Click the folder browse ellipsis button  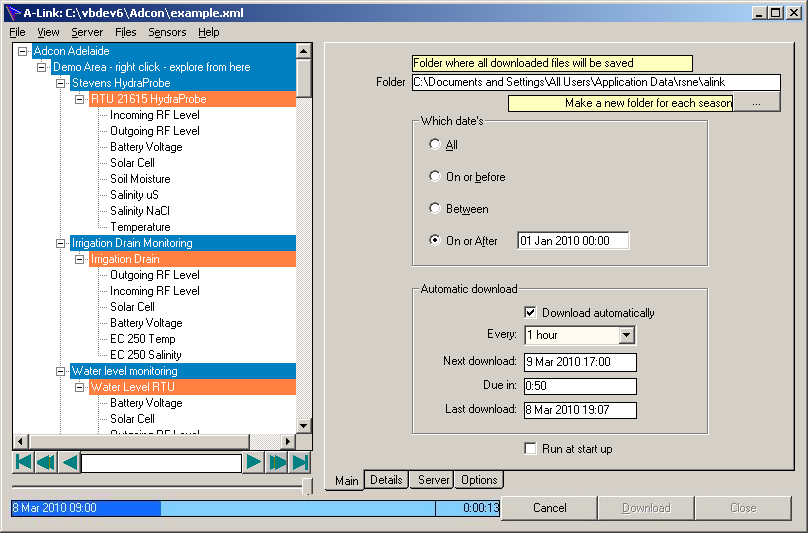[756, 103]
